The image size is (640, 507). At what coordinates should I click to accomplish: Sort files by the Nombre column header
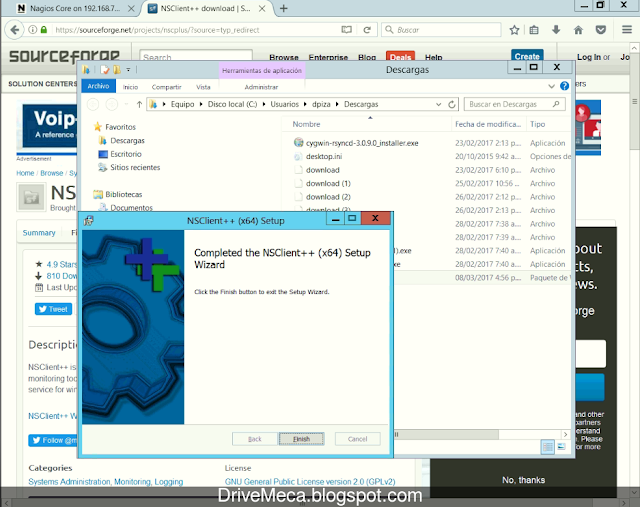306,124
